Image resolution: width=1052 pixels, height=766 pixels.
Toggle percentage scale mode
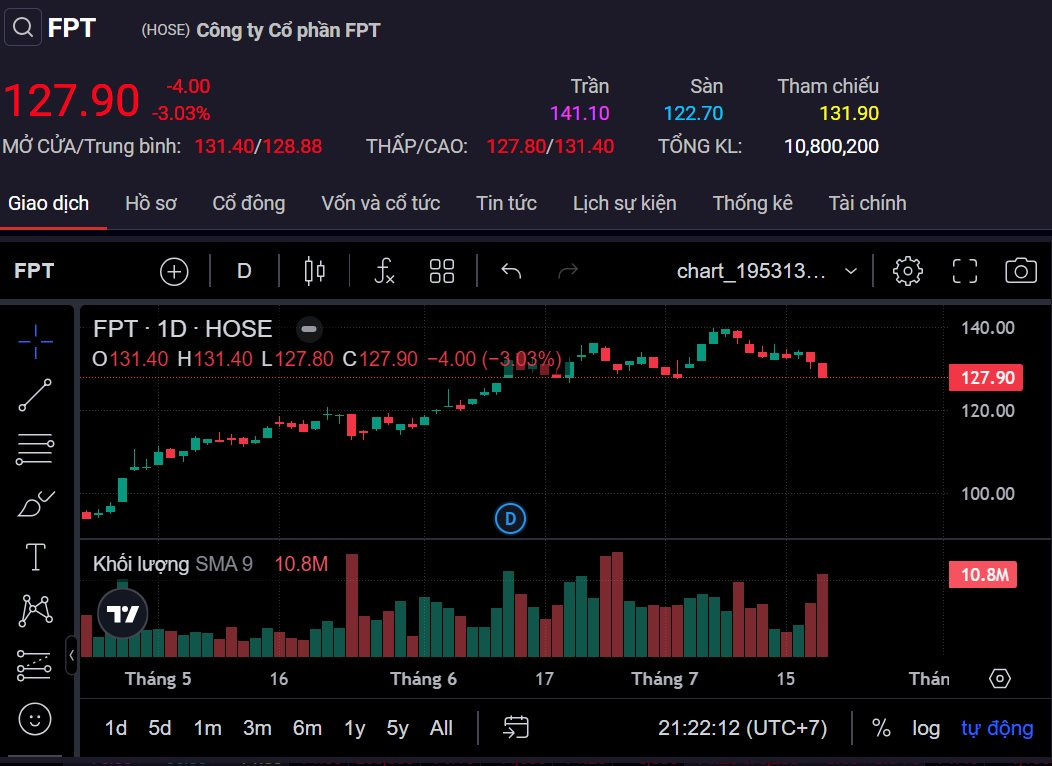881,728
